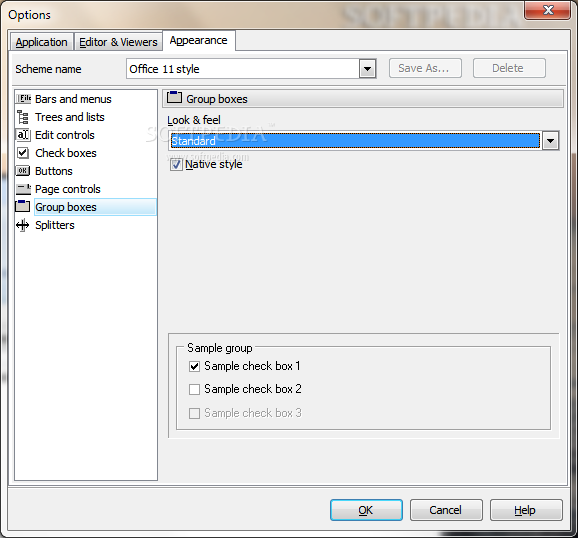This screenshot has width=578, height=538.
Task: Click the Standard look & feel field
Action: tap(355, 140)
